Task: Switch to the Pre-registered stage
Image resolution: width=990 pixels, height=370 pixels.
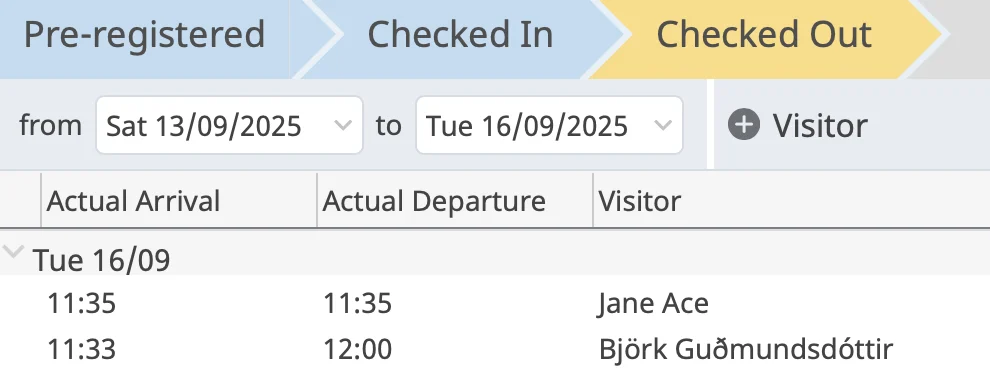Action: pos(145,35)
